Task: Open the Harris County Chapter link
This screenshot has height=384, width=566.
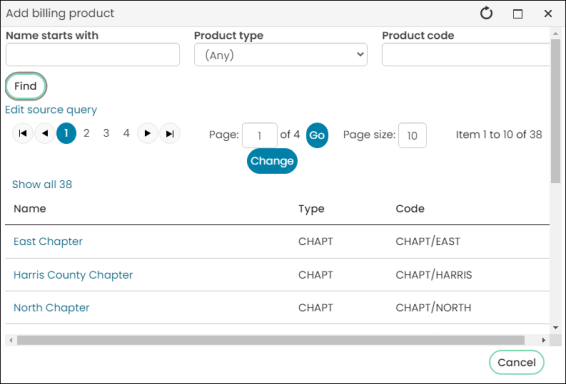Action: [73, 275]
